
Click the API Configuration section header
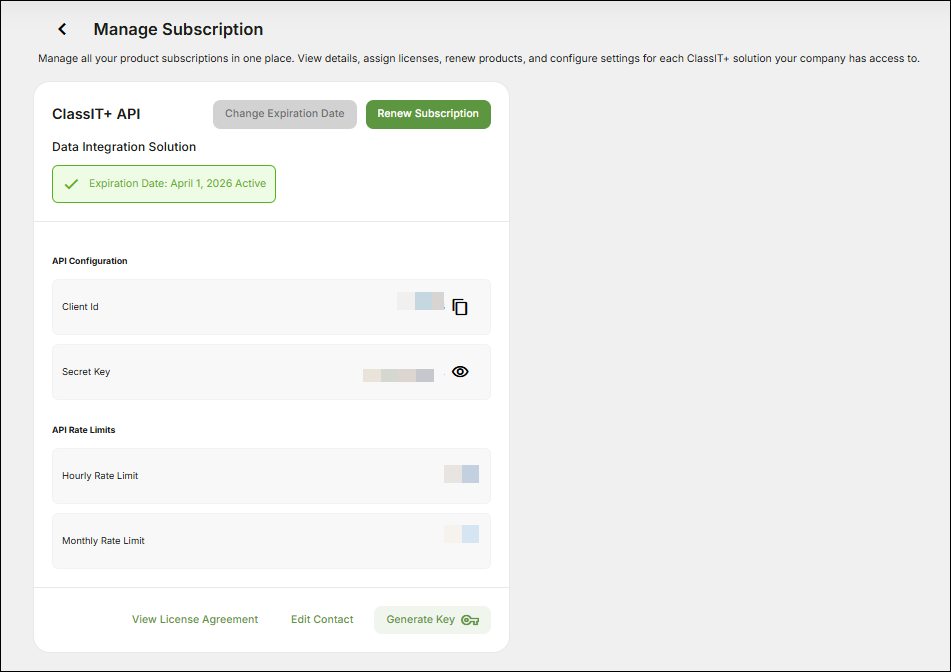coord(90,261)
